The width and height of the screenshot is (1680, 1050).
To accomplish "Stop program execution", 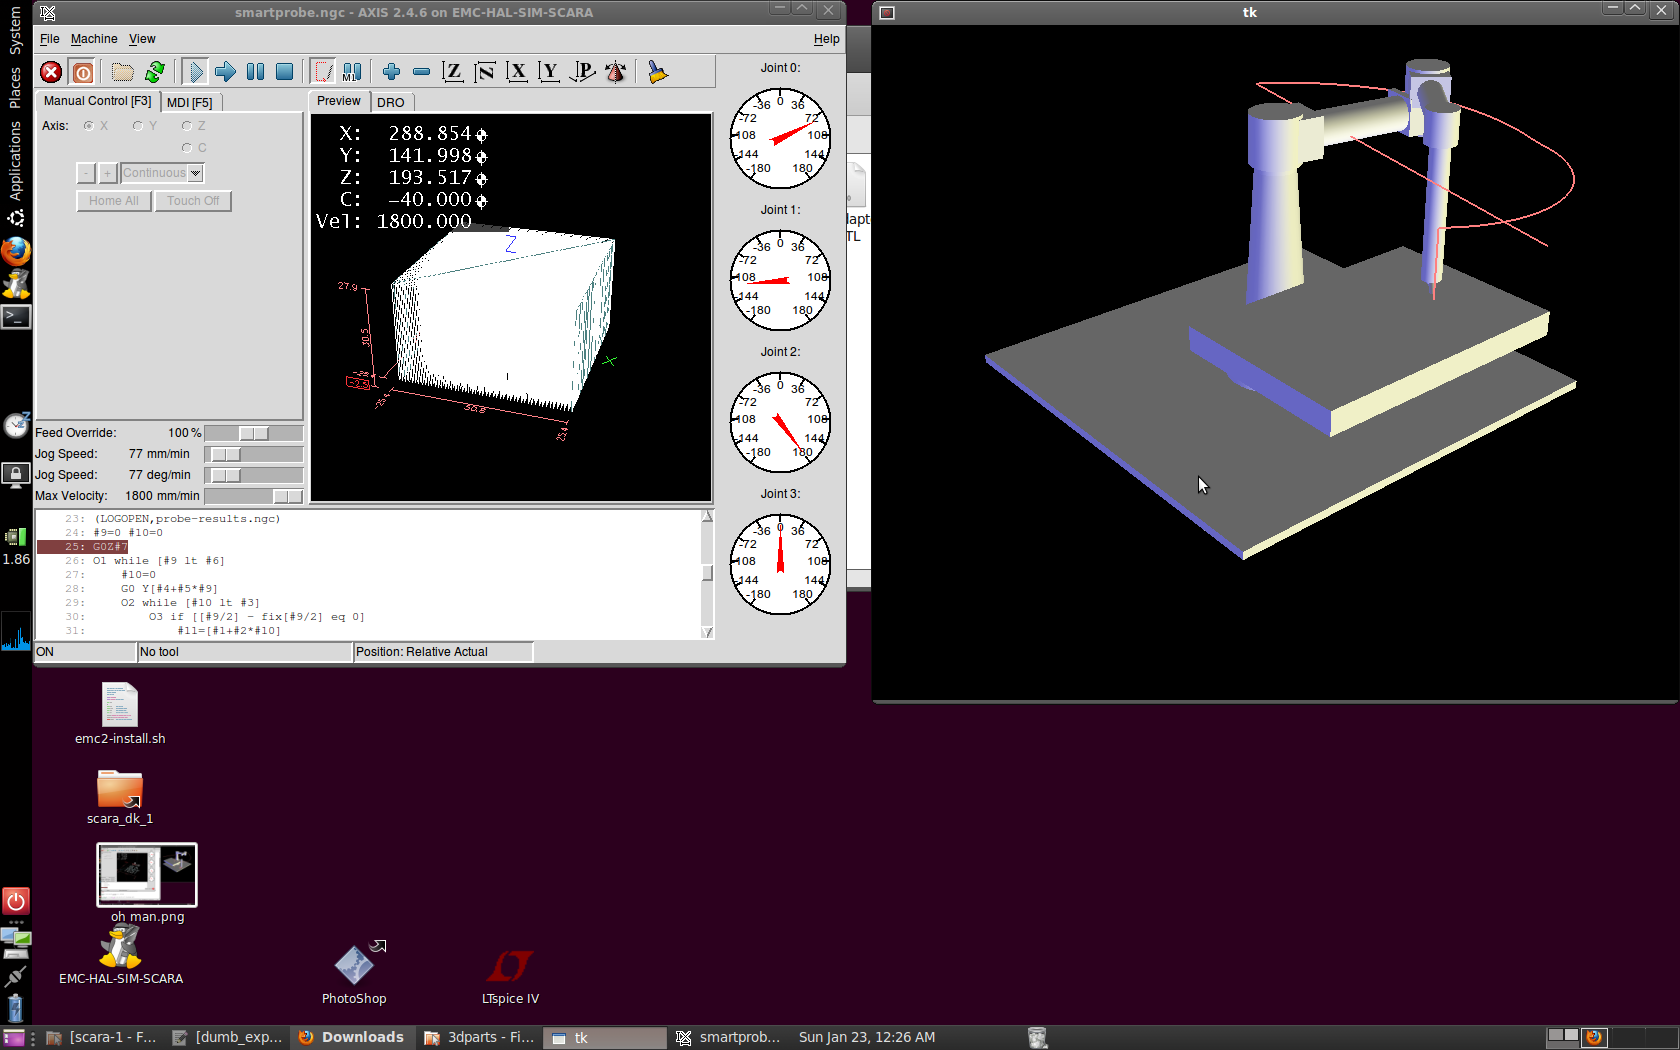I will [x=285, y=72].
